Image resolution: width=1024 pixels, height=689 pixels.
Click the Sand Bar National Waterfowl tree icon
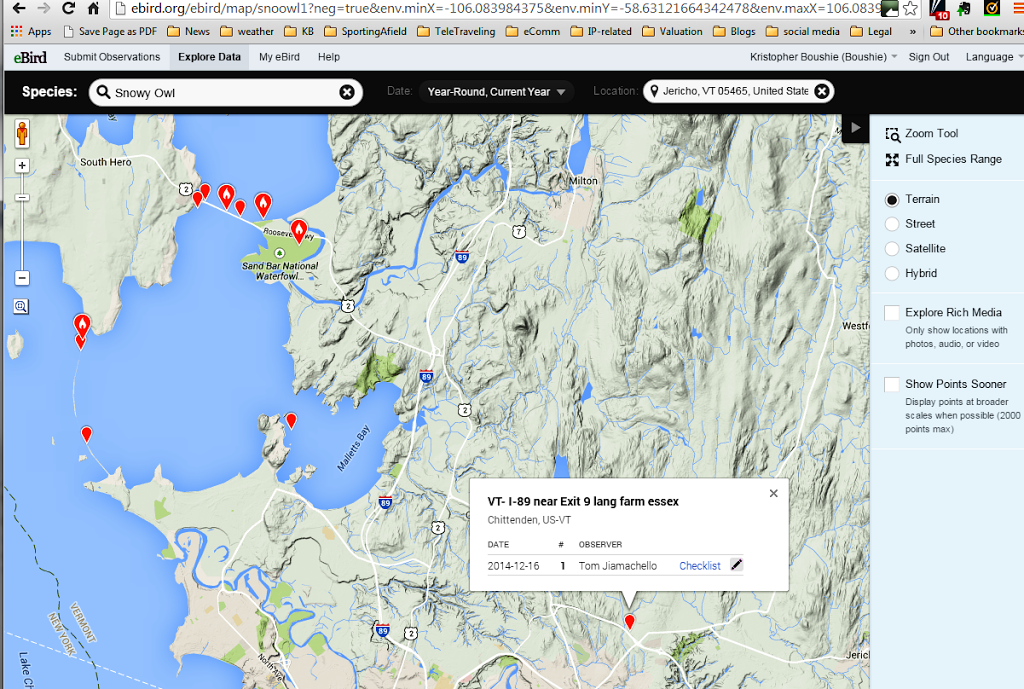(x=280, y=253)
